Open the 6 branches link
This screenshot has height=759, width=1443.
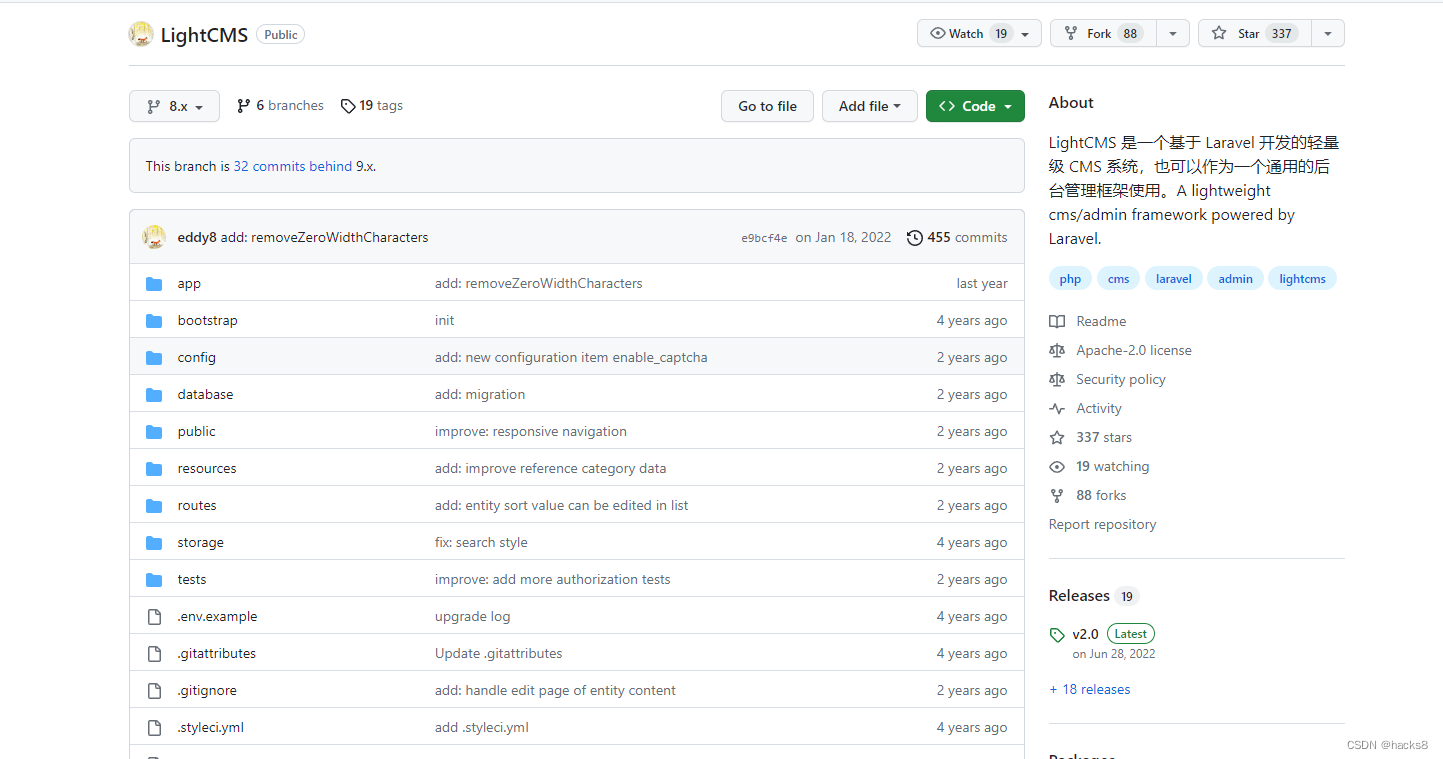pyautogui.click(x=280, y=105)
